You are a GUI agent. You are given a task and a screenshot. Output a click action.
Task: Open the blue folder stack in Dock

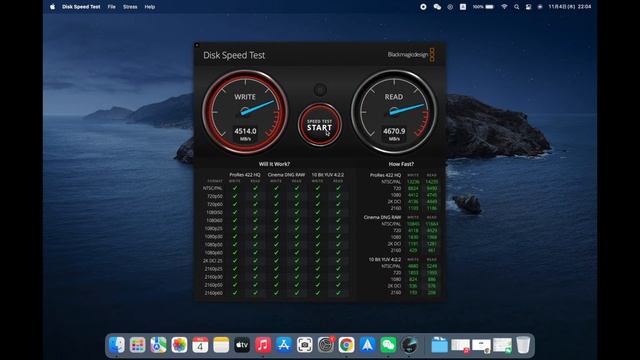(440, 345)
